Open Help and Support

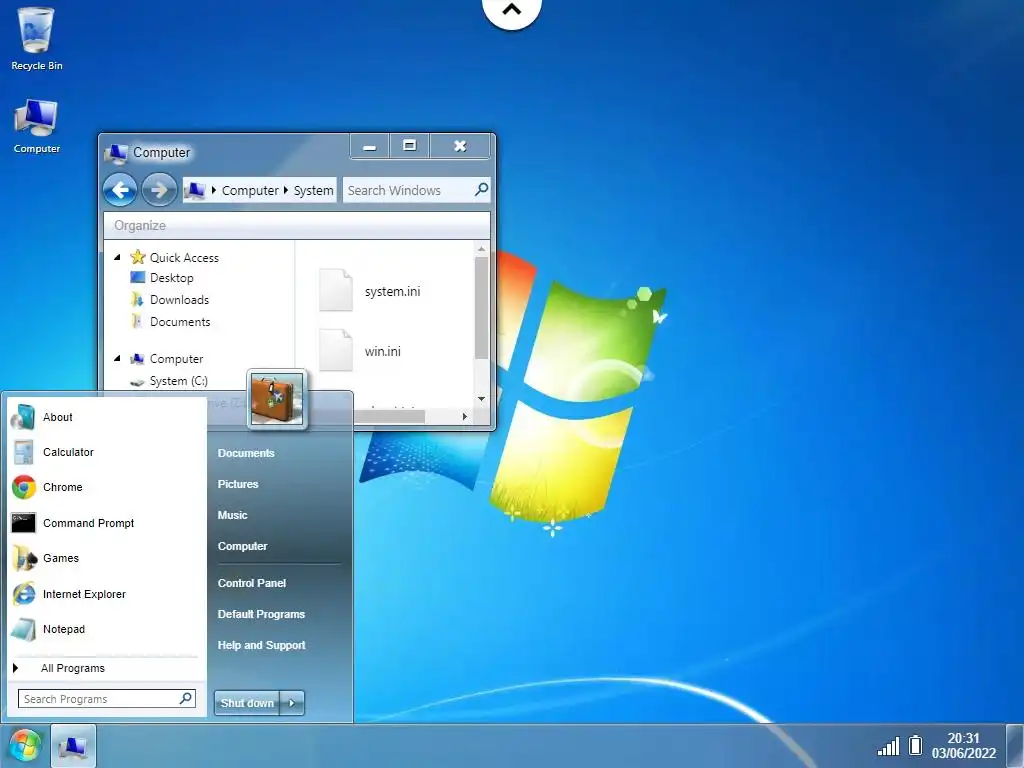[261, 645]
